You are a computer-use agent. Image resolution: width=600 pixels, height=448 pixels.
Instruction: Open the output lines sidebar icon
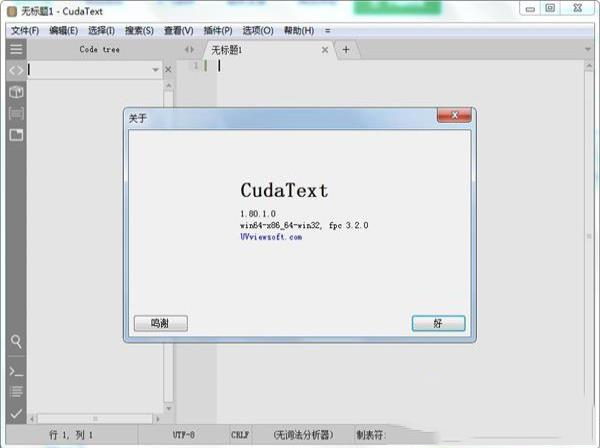(16, 392)
